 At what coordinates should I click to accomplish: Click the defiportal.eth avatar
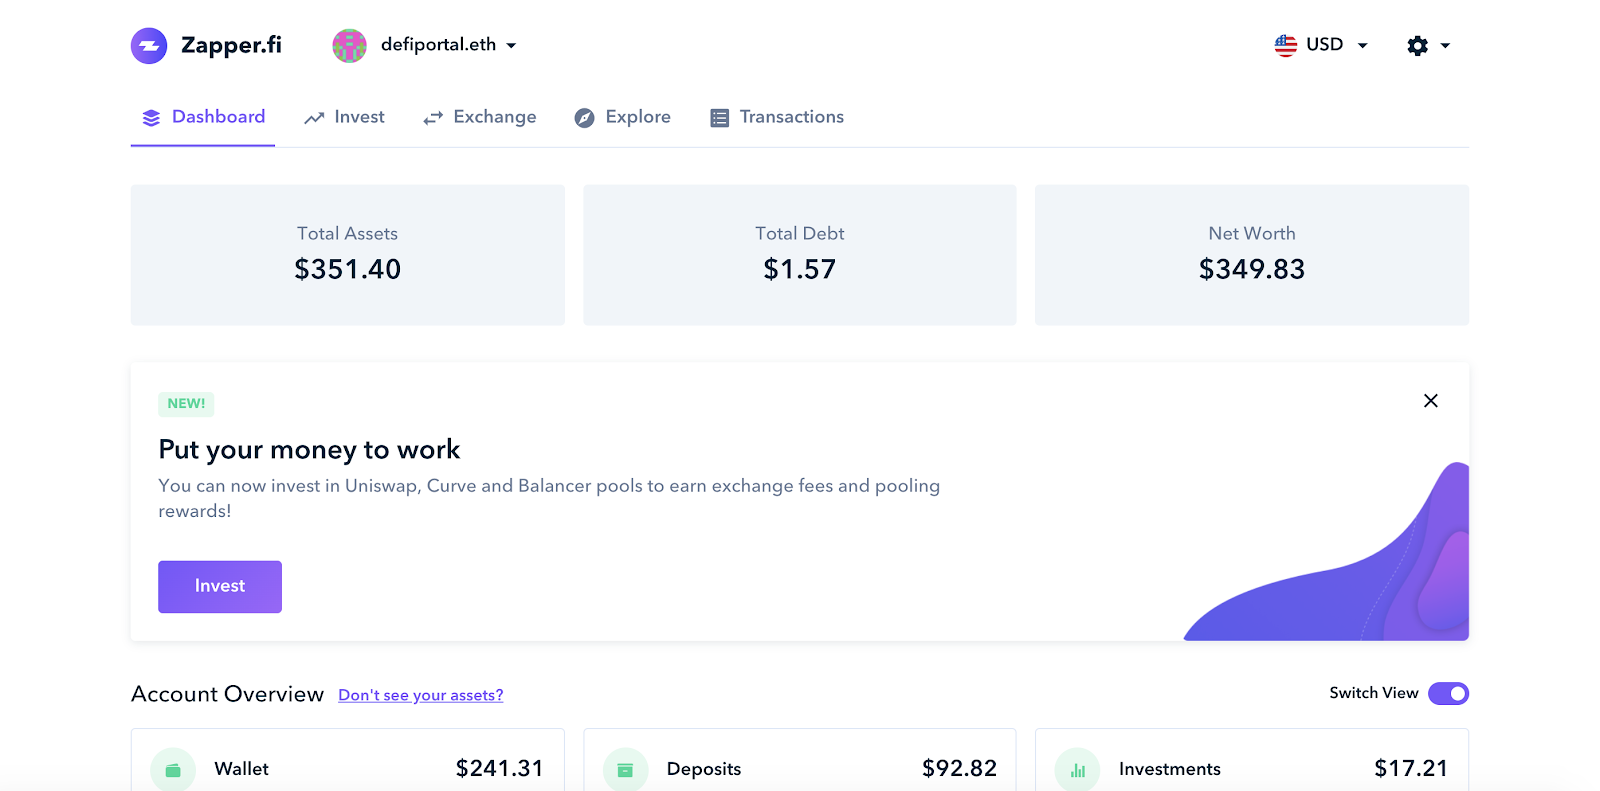pyautogui.click(x=349, y=45)
